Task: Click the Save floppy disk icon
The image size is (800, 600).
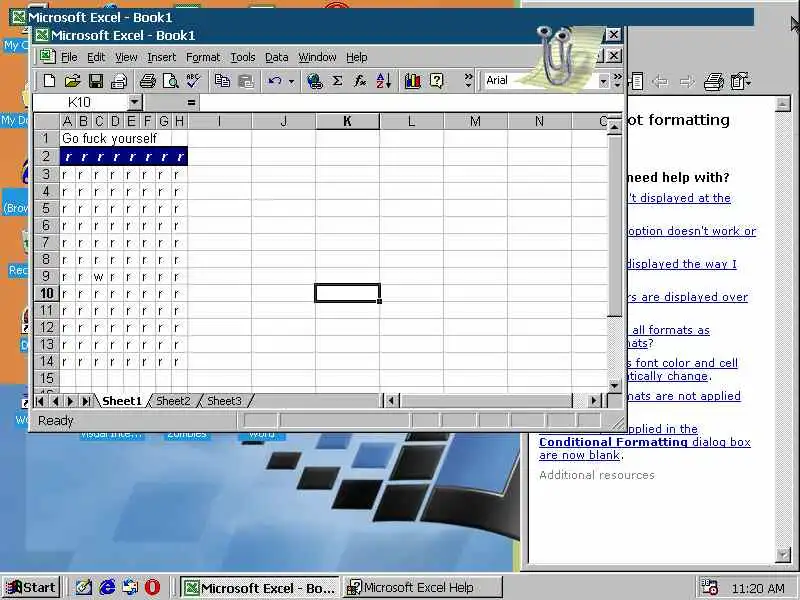Action: coord(96,81)
